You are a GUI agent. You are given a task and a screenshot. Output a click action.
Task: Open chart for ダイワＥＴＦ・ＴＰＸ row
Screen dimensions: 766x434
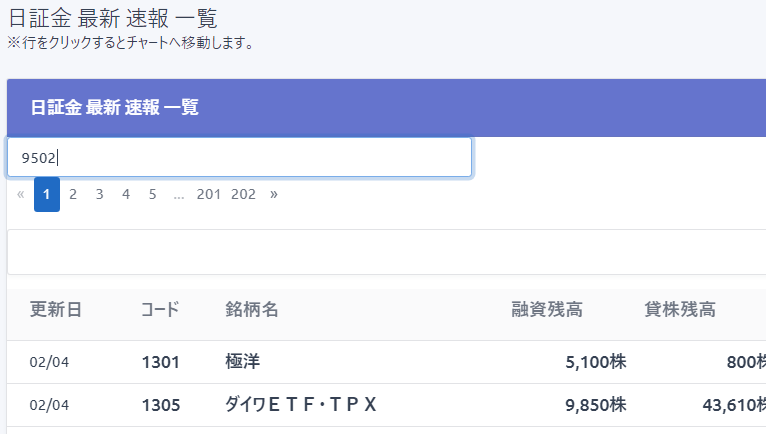301,405
